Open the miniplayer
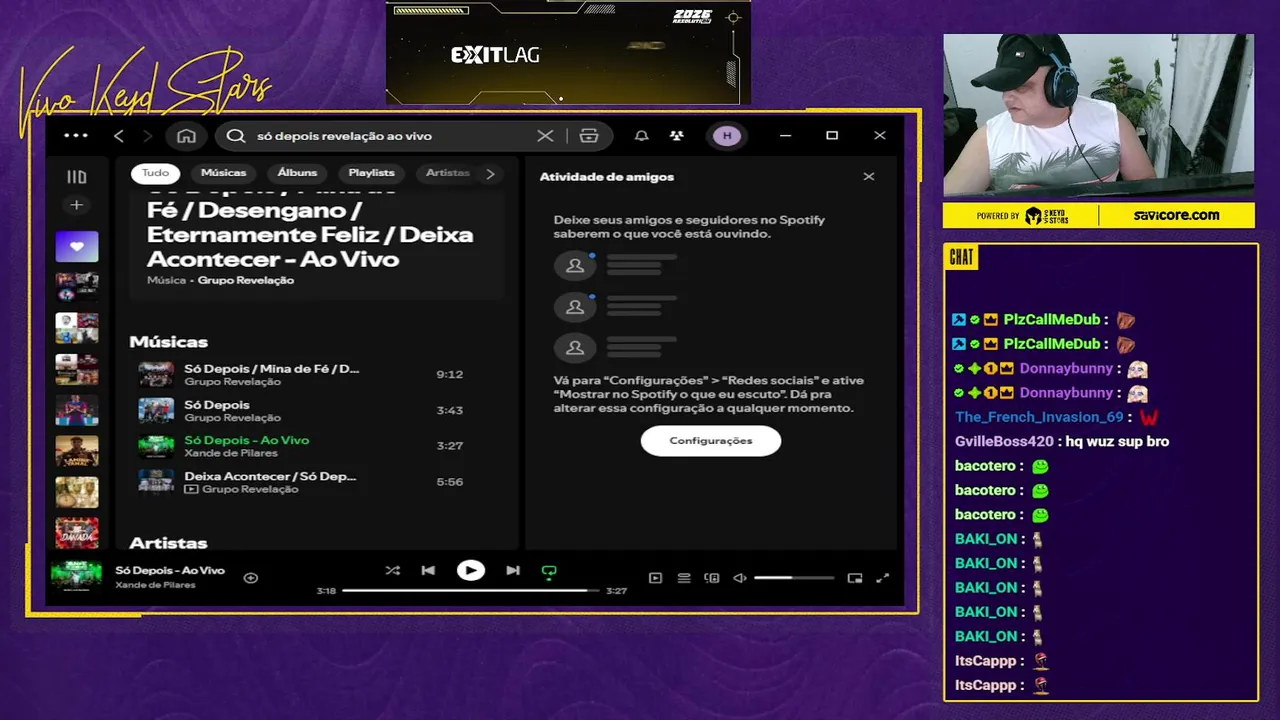Viewport: 1280px width, 720px height. [x=855, y=578]
